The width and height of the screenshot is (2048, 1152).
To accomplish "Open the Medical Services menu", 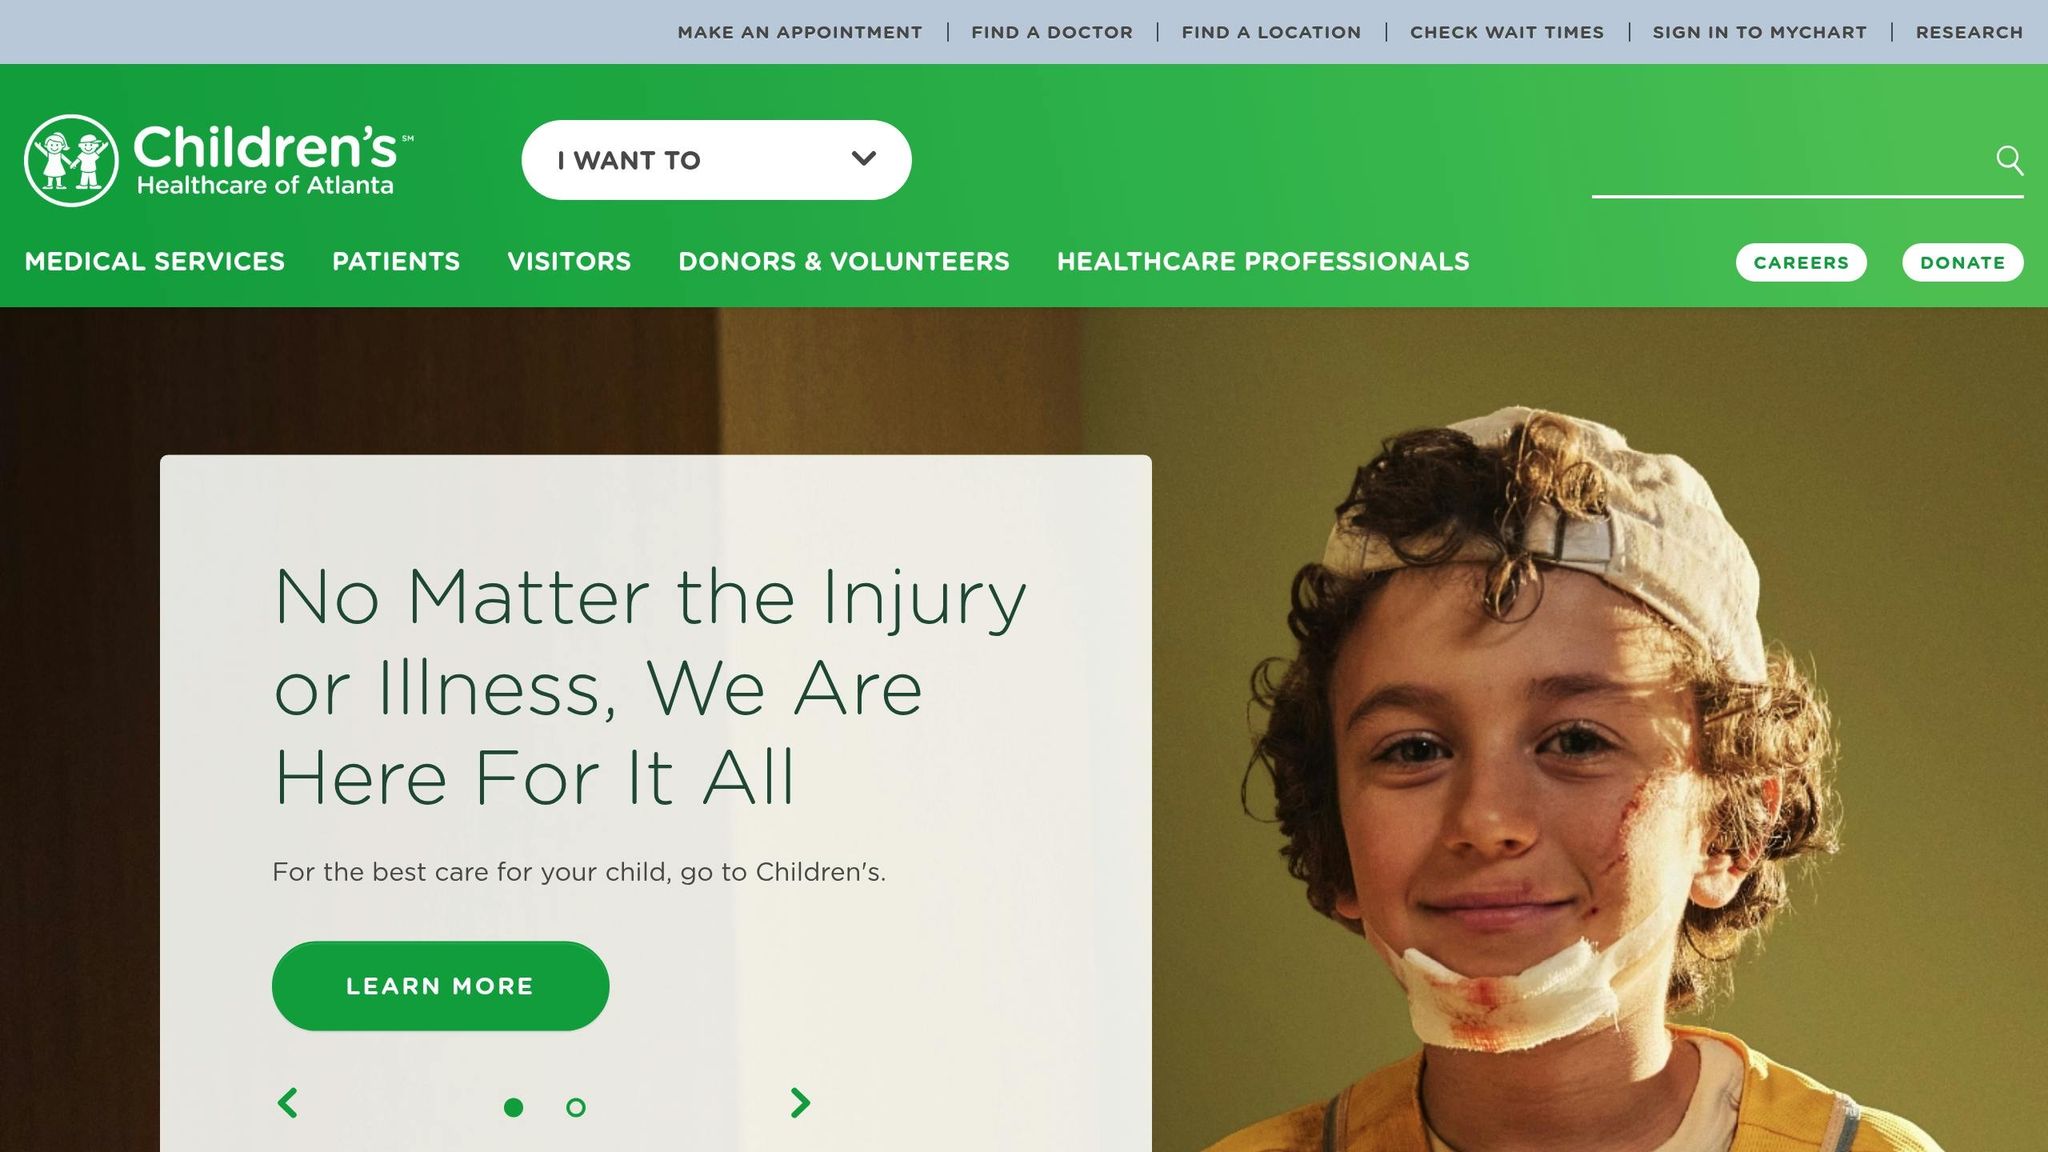I will [155, 262].
